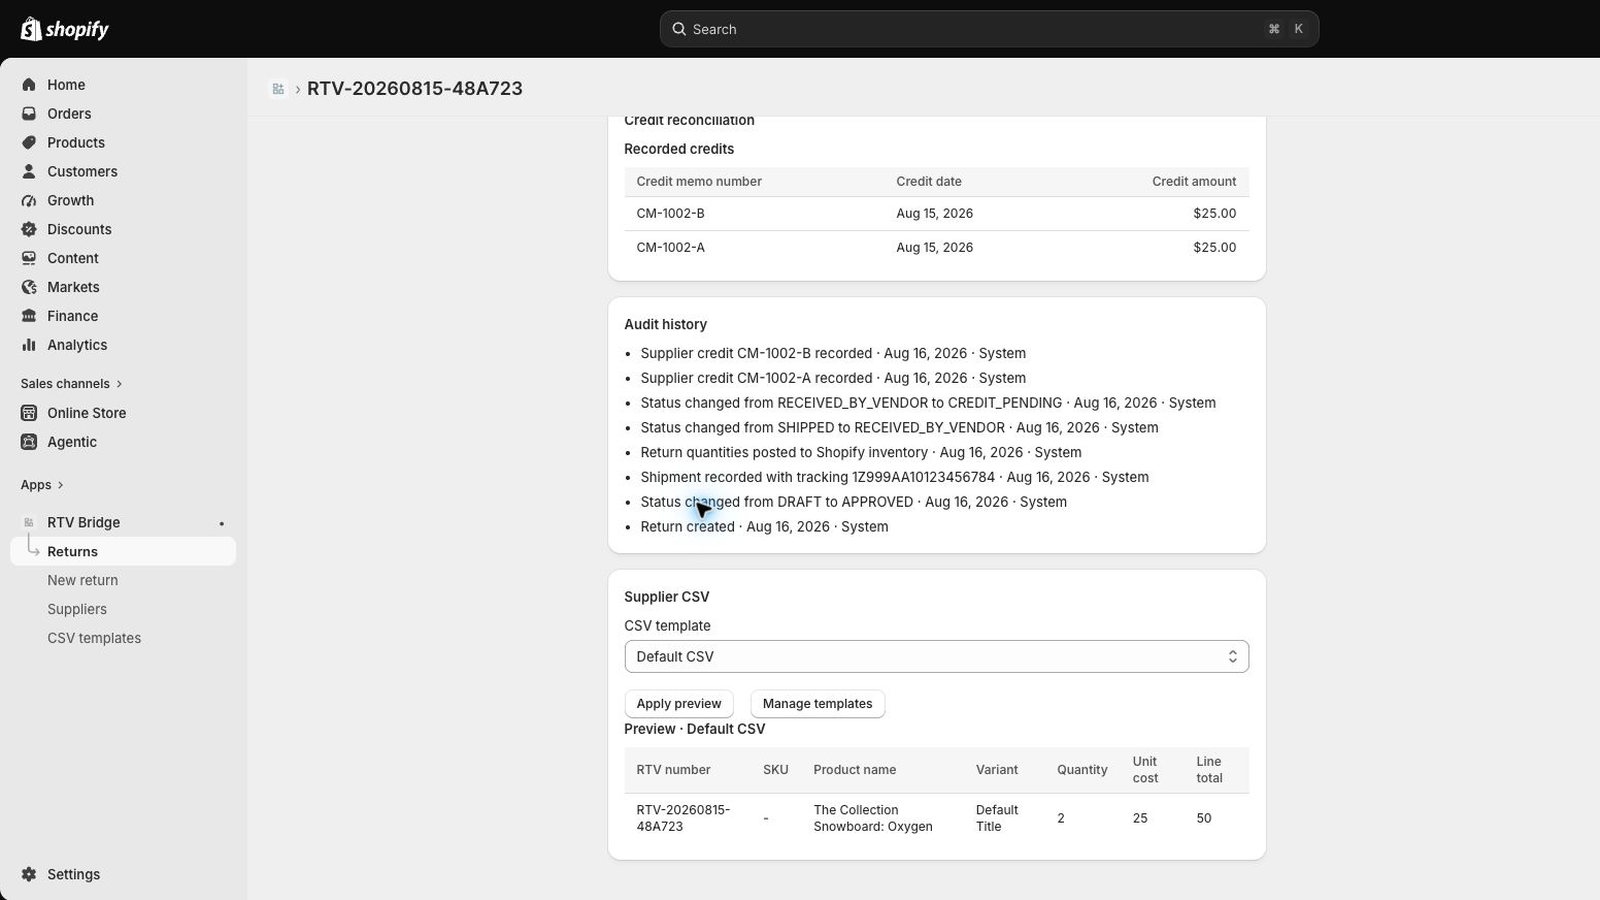Screen dimensions: 1600x900
Task: Click the Shopify logo
Action: [64, 29]
